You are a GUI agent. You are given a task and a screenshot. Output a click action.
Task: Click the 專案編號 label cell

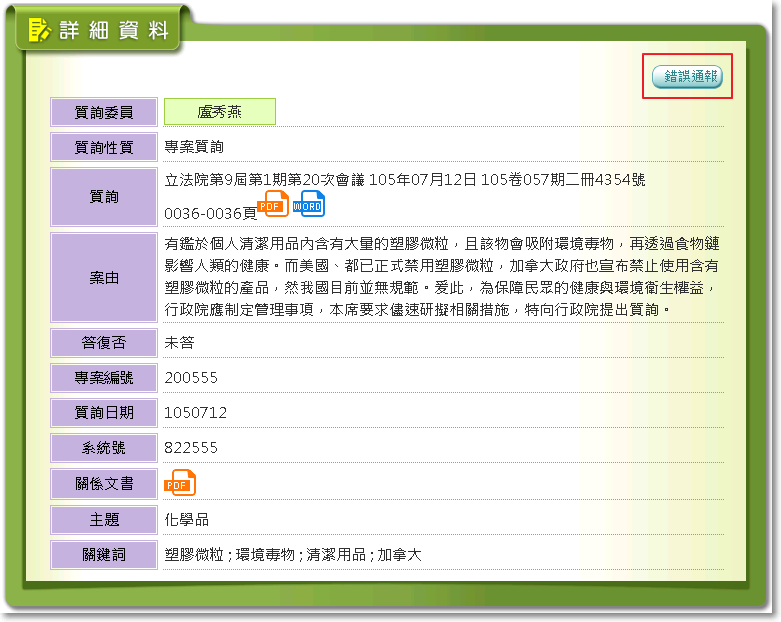point(104,378)
